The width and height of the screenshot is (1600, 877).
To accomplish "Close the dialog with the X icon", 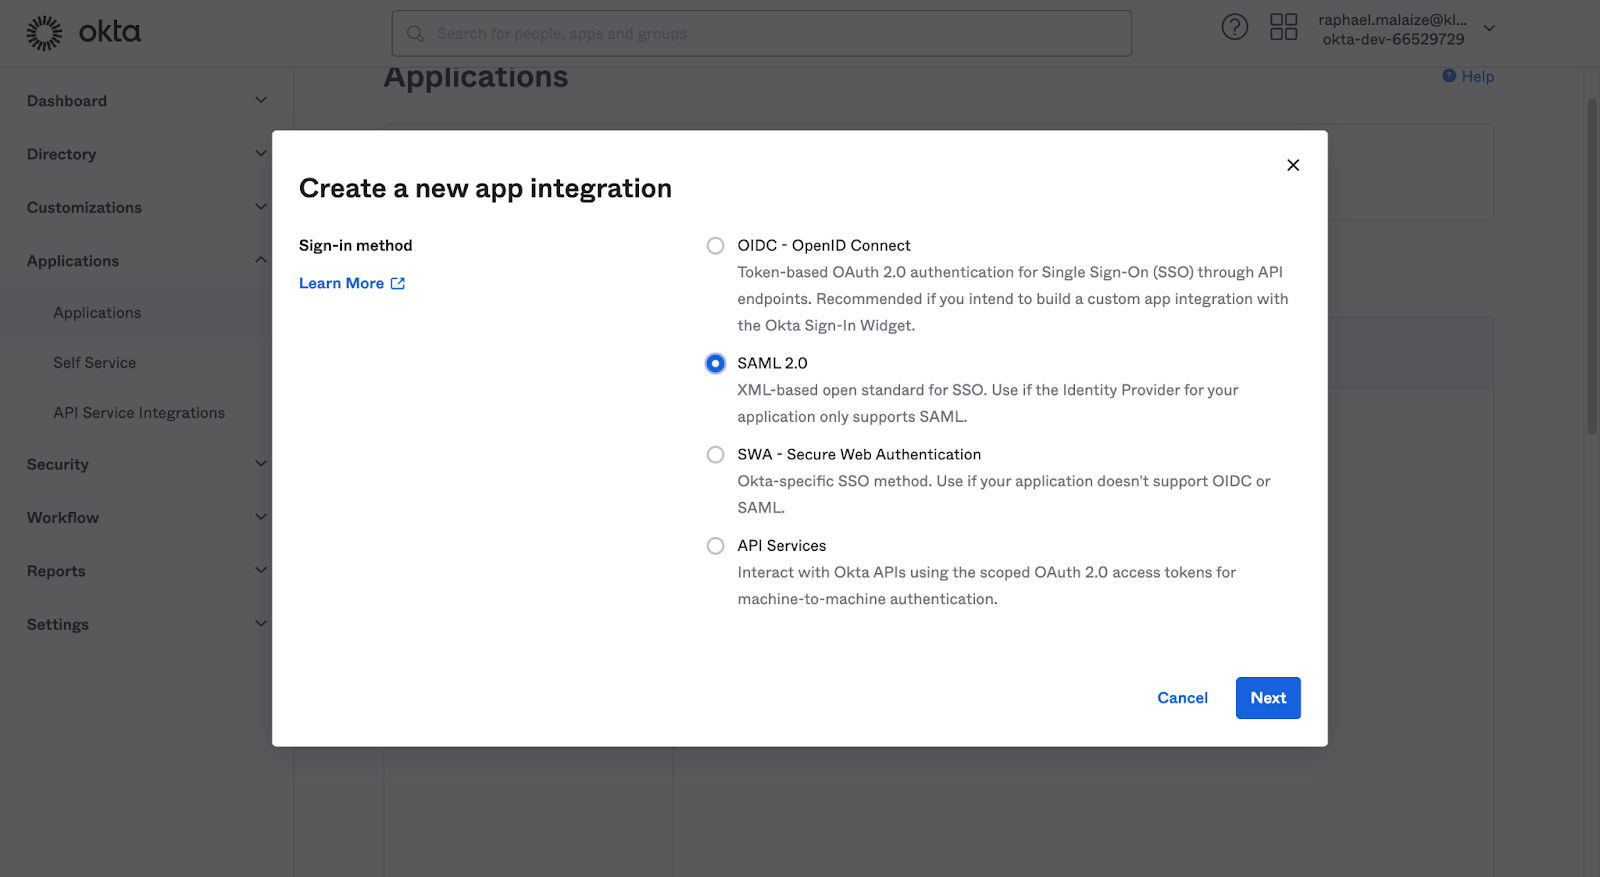I will pyautogui.click(x=1293, y=165).
